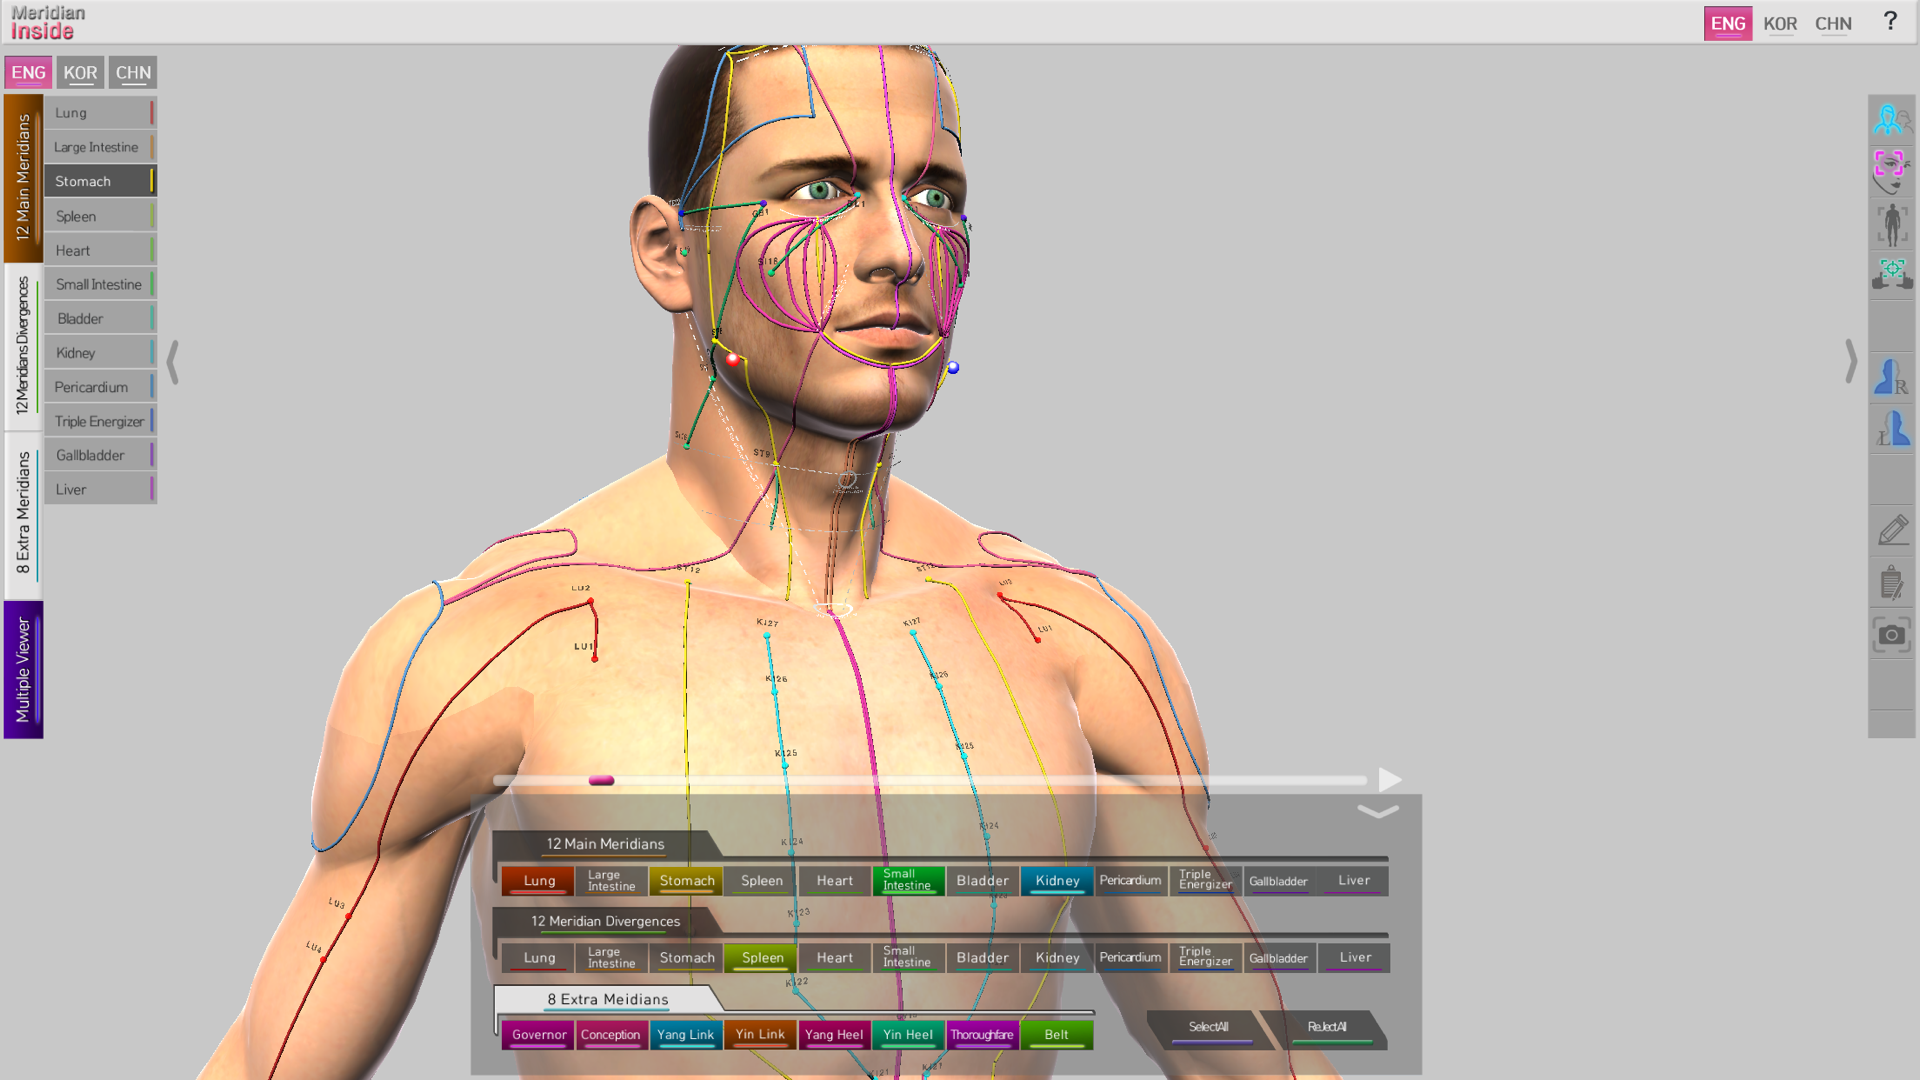Click the pink playback slider handle

tap(601, 780)
